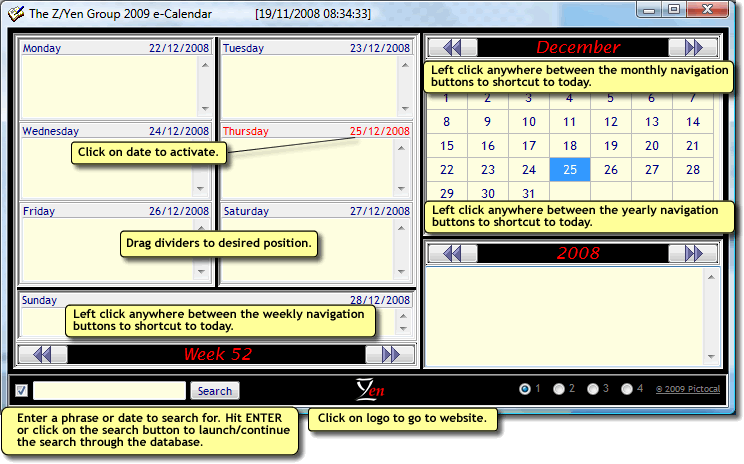Image resolution: width=744 pixels, height=464 pixels.
Task: Click scroll down arrow in Monday notes
Action: click(x=205, y=109)
